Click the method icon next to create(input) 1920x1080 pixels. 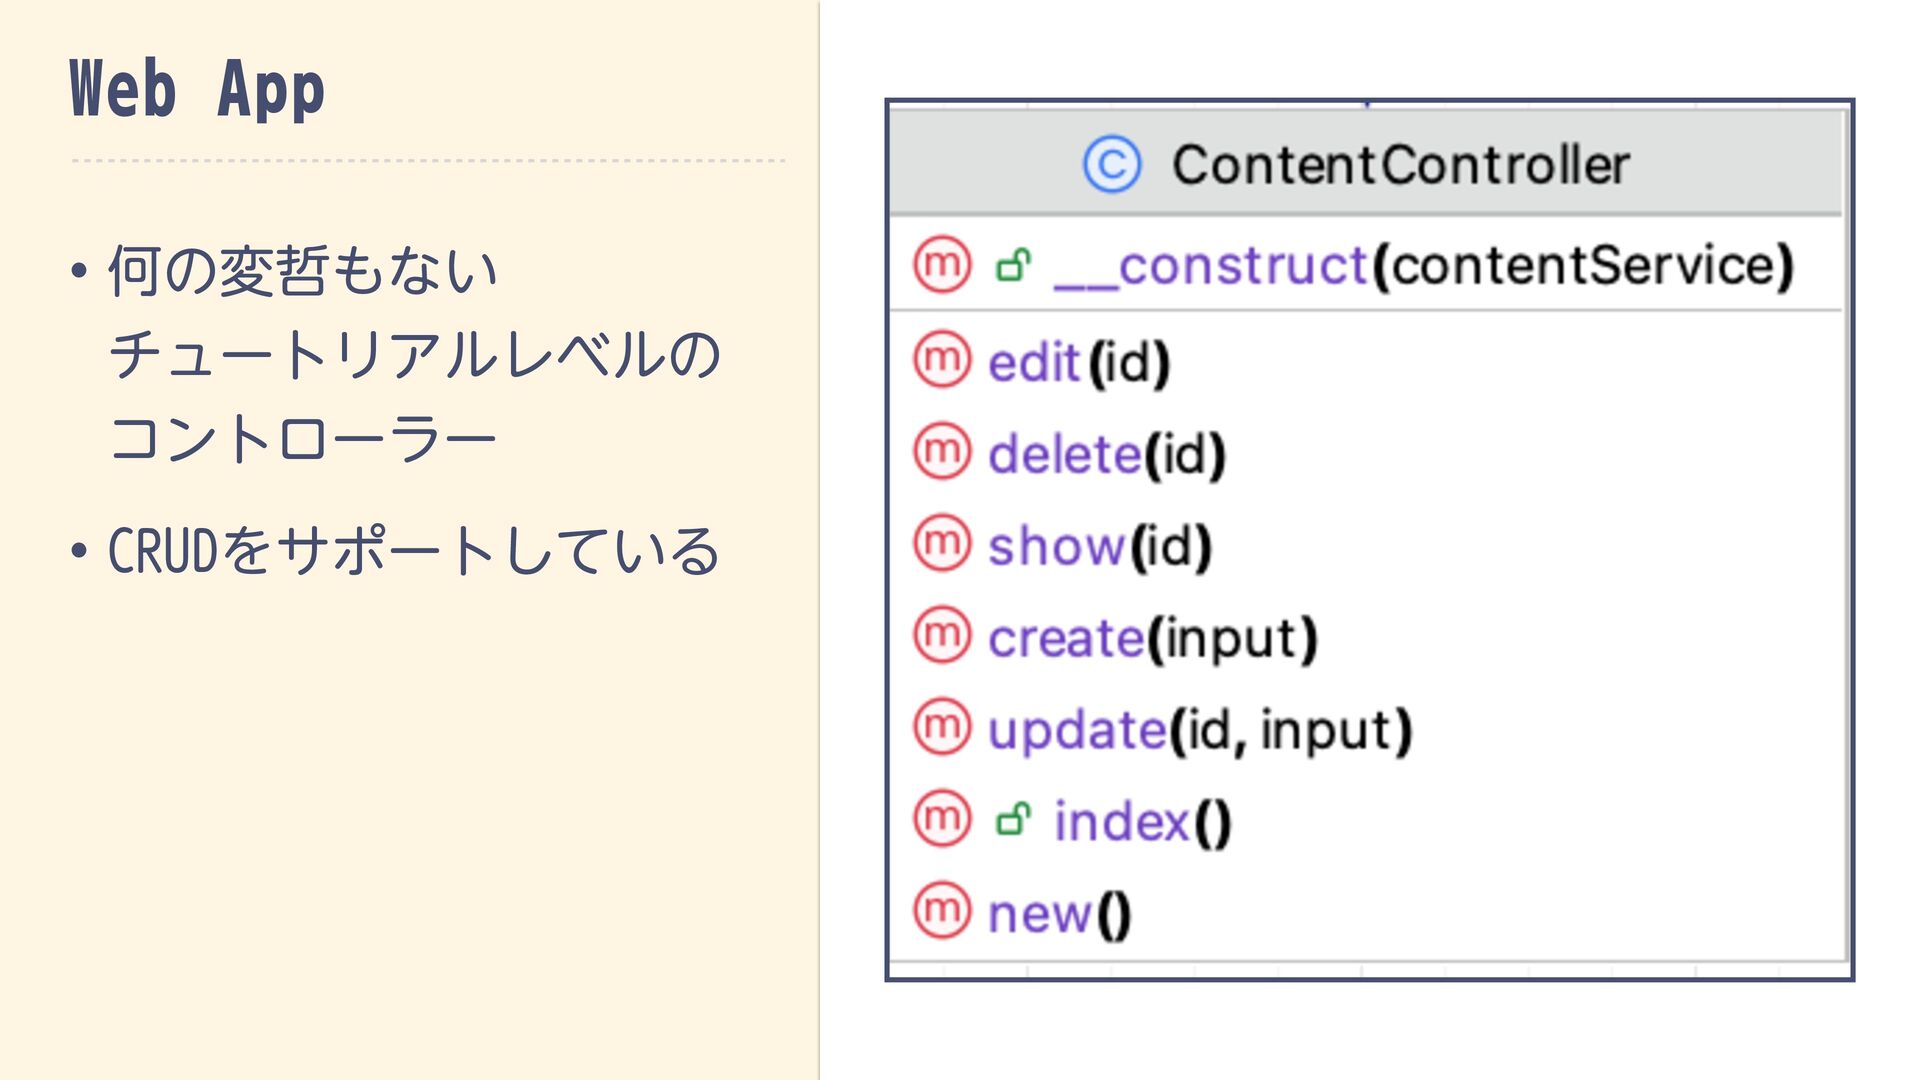click(x=942, y=635)
